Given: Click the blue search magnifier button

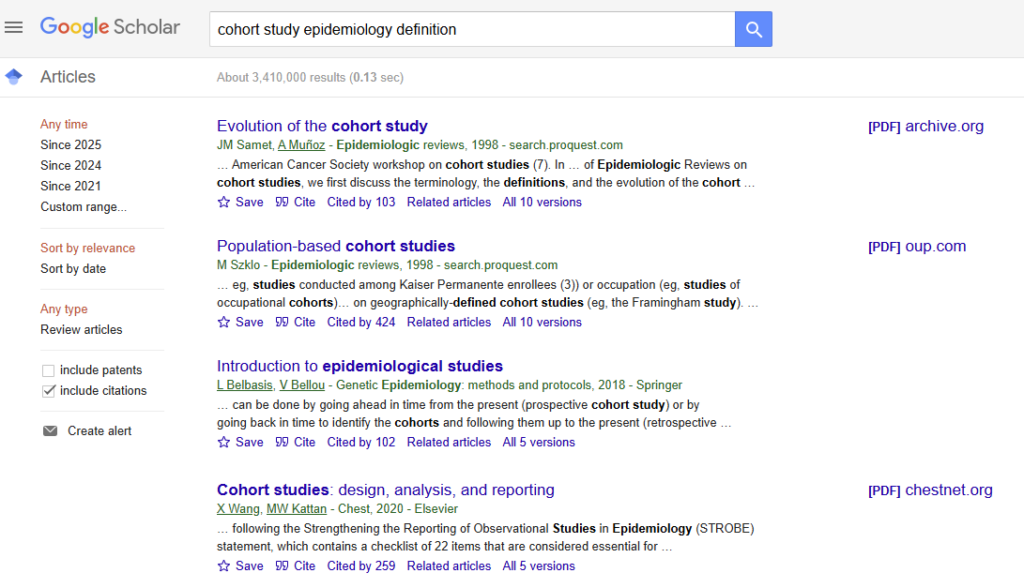Looking at the screenshot, I should tap(753, 29).
